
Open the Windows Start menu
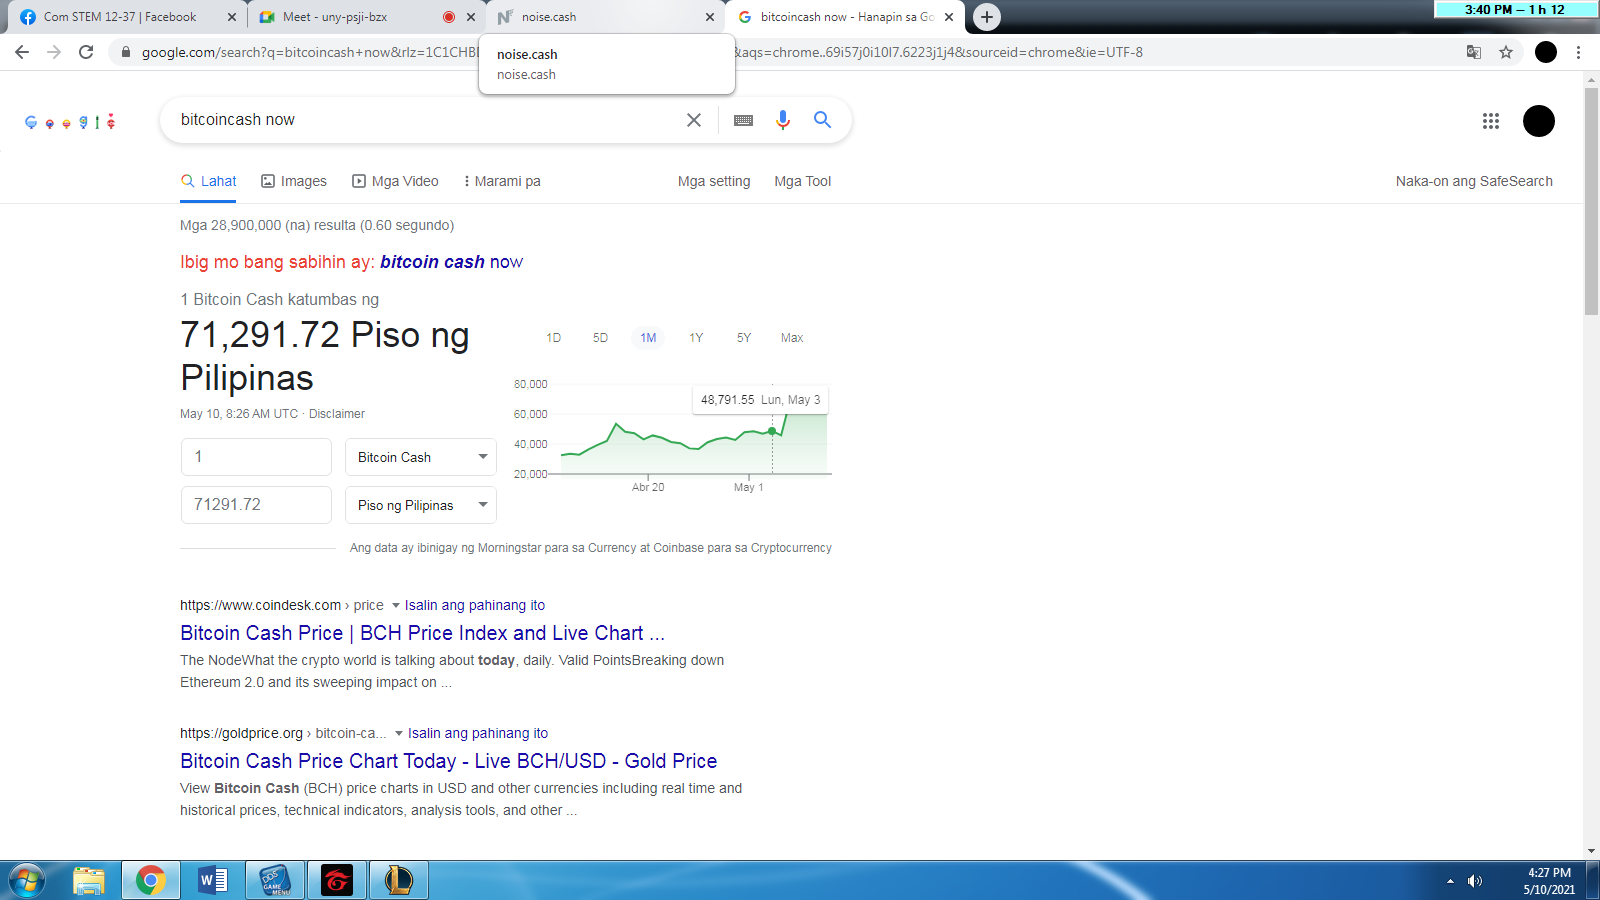pyautogui.click(x=27, y=881)
